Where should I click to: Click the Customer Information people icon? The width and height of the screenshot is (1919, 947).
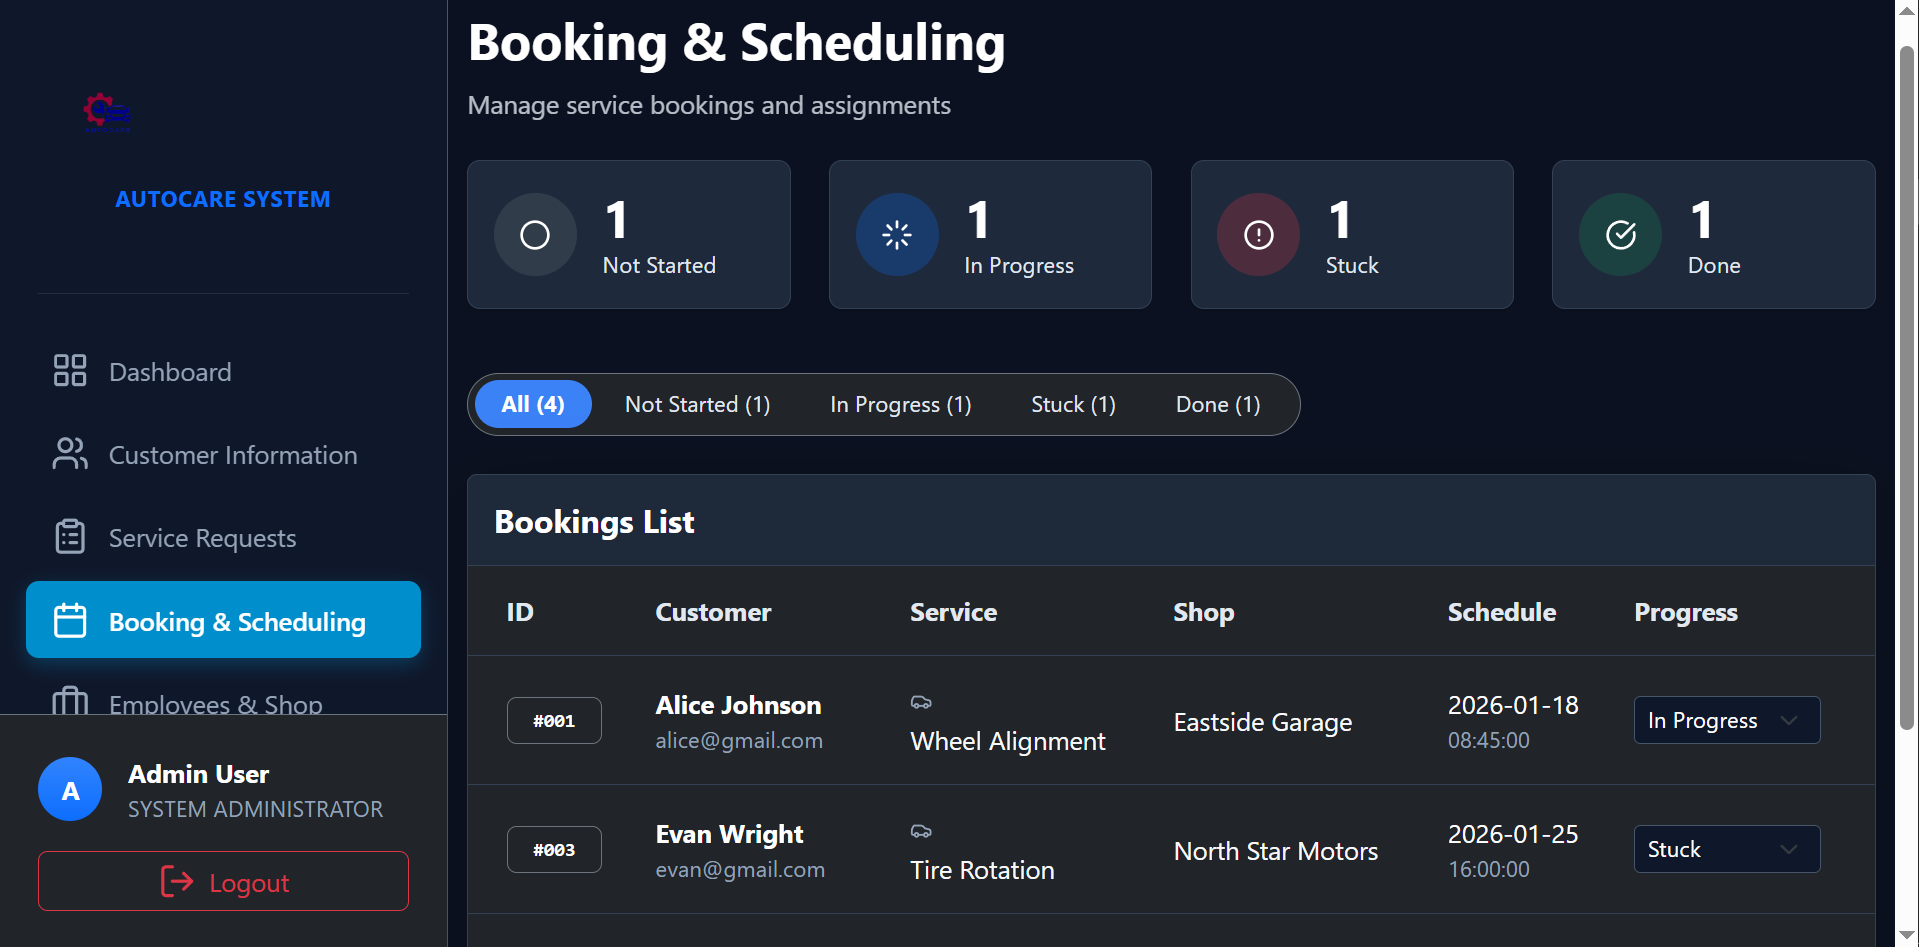(70, 454)
